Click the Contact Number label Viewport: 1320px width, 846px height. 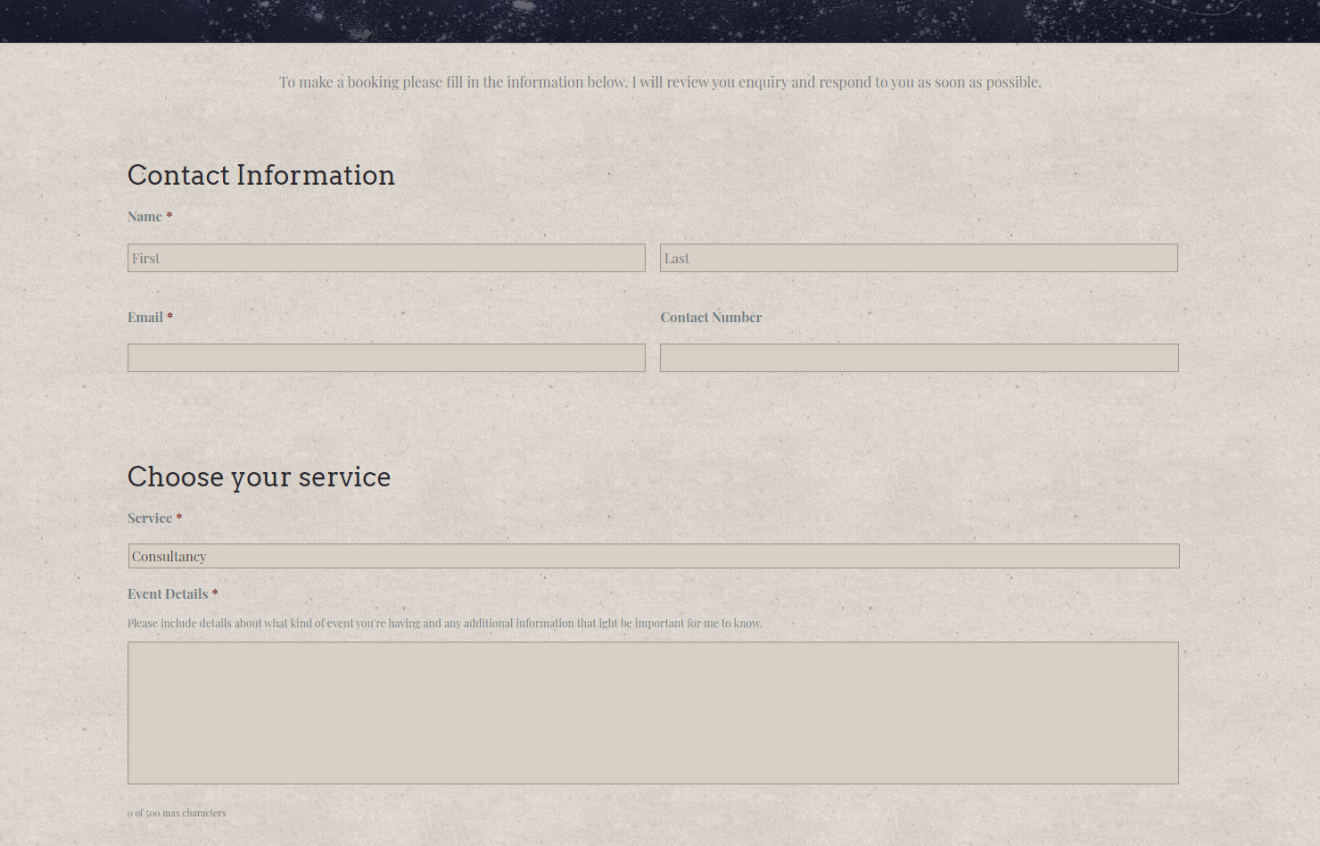click(710, 317)
